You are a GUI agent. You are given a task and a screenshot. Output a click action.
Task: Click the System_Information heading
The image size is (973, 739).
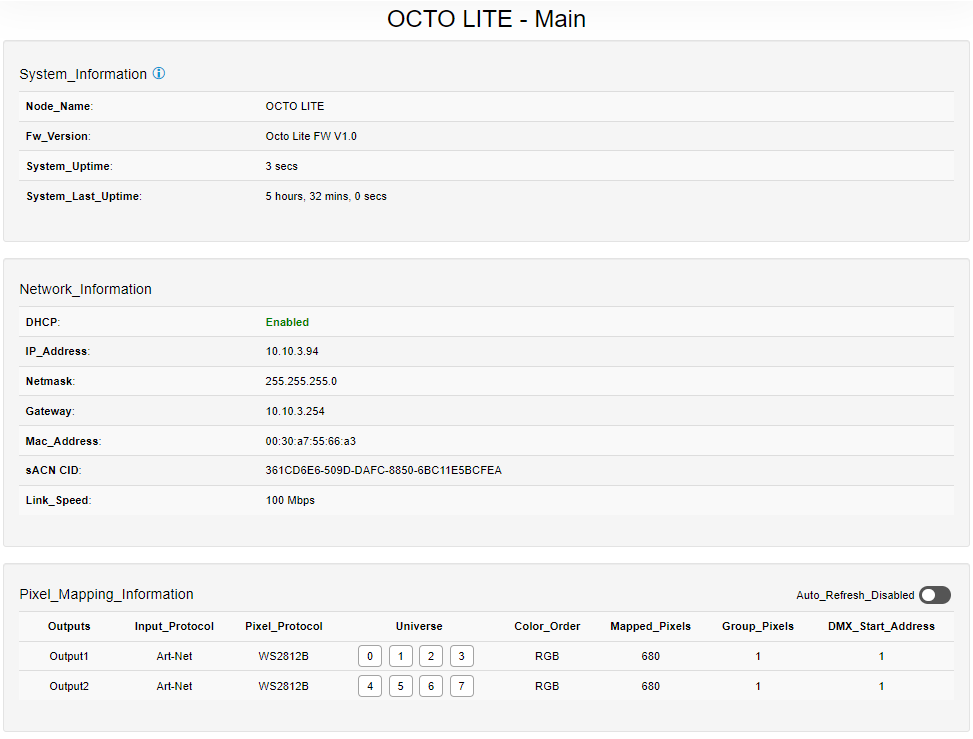[x=83, y=74]
